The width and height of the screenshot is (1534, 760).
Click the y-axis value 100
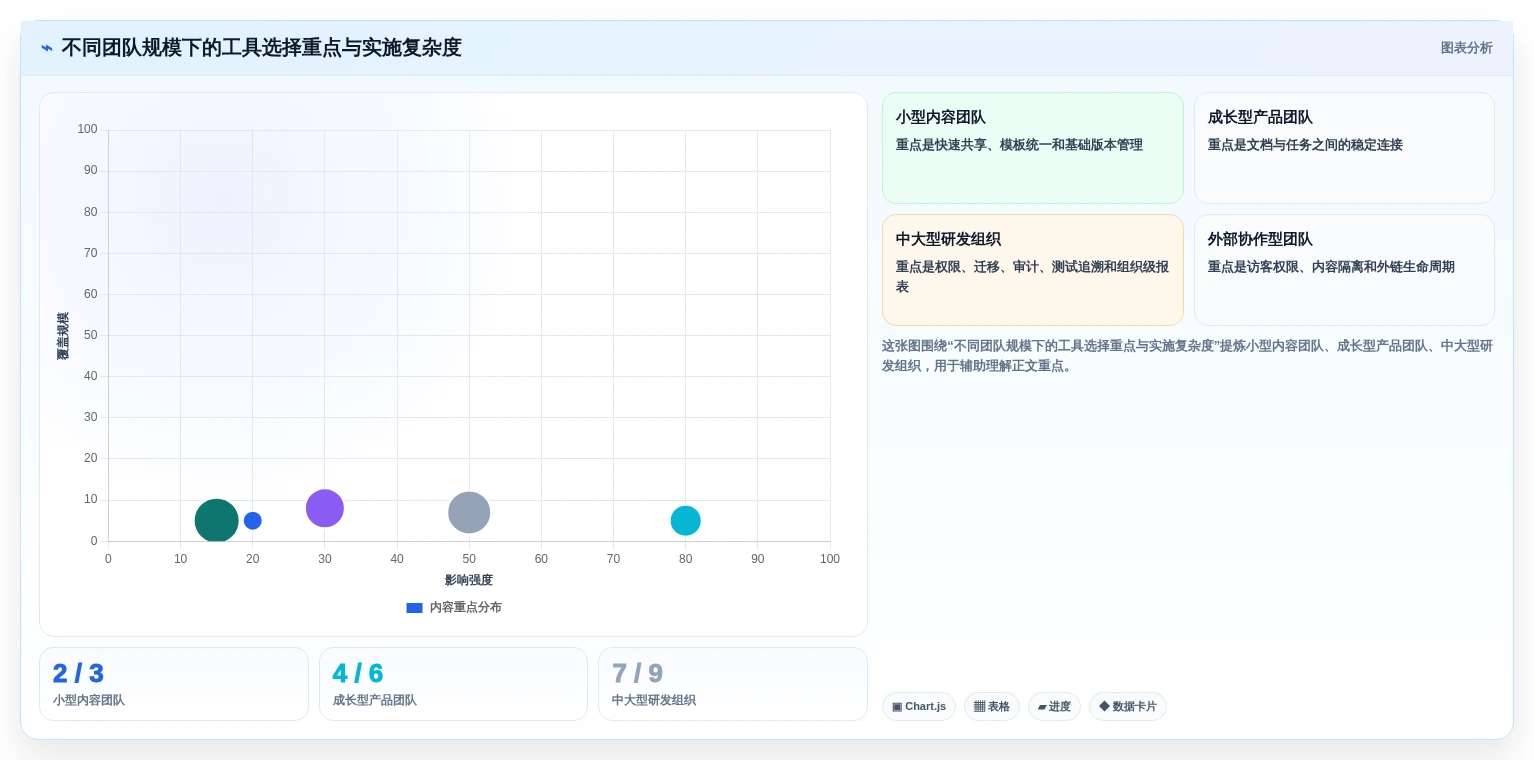pyautogui.click(x=88, y=129)
